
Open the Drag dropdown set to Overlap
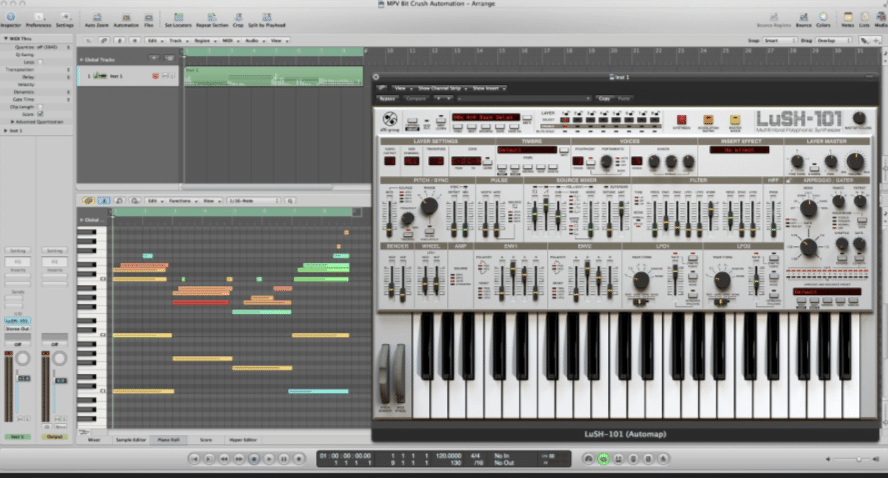click(x=834, y=40)
